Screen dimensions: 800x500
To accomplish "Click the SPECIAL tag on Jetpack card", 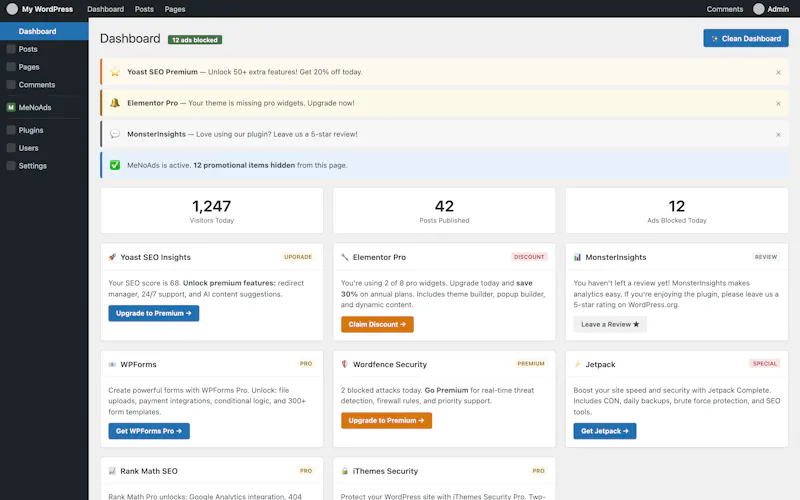I will point(765,364).
